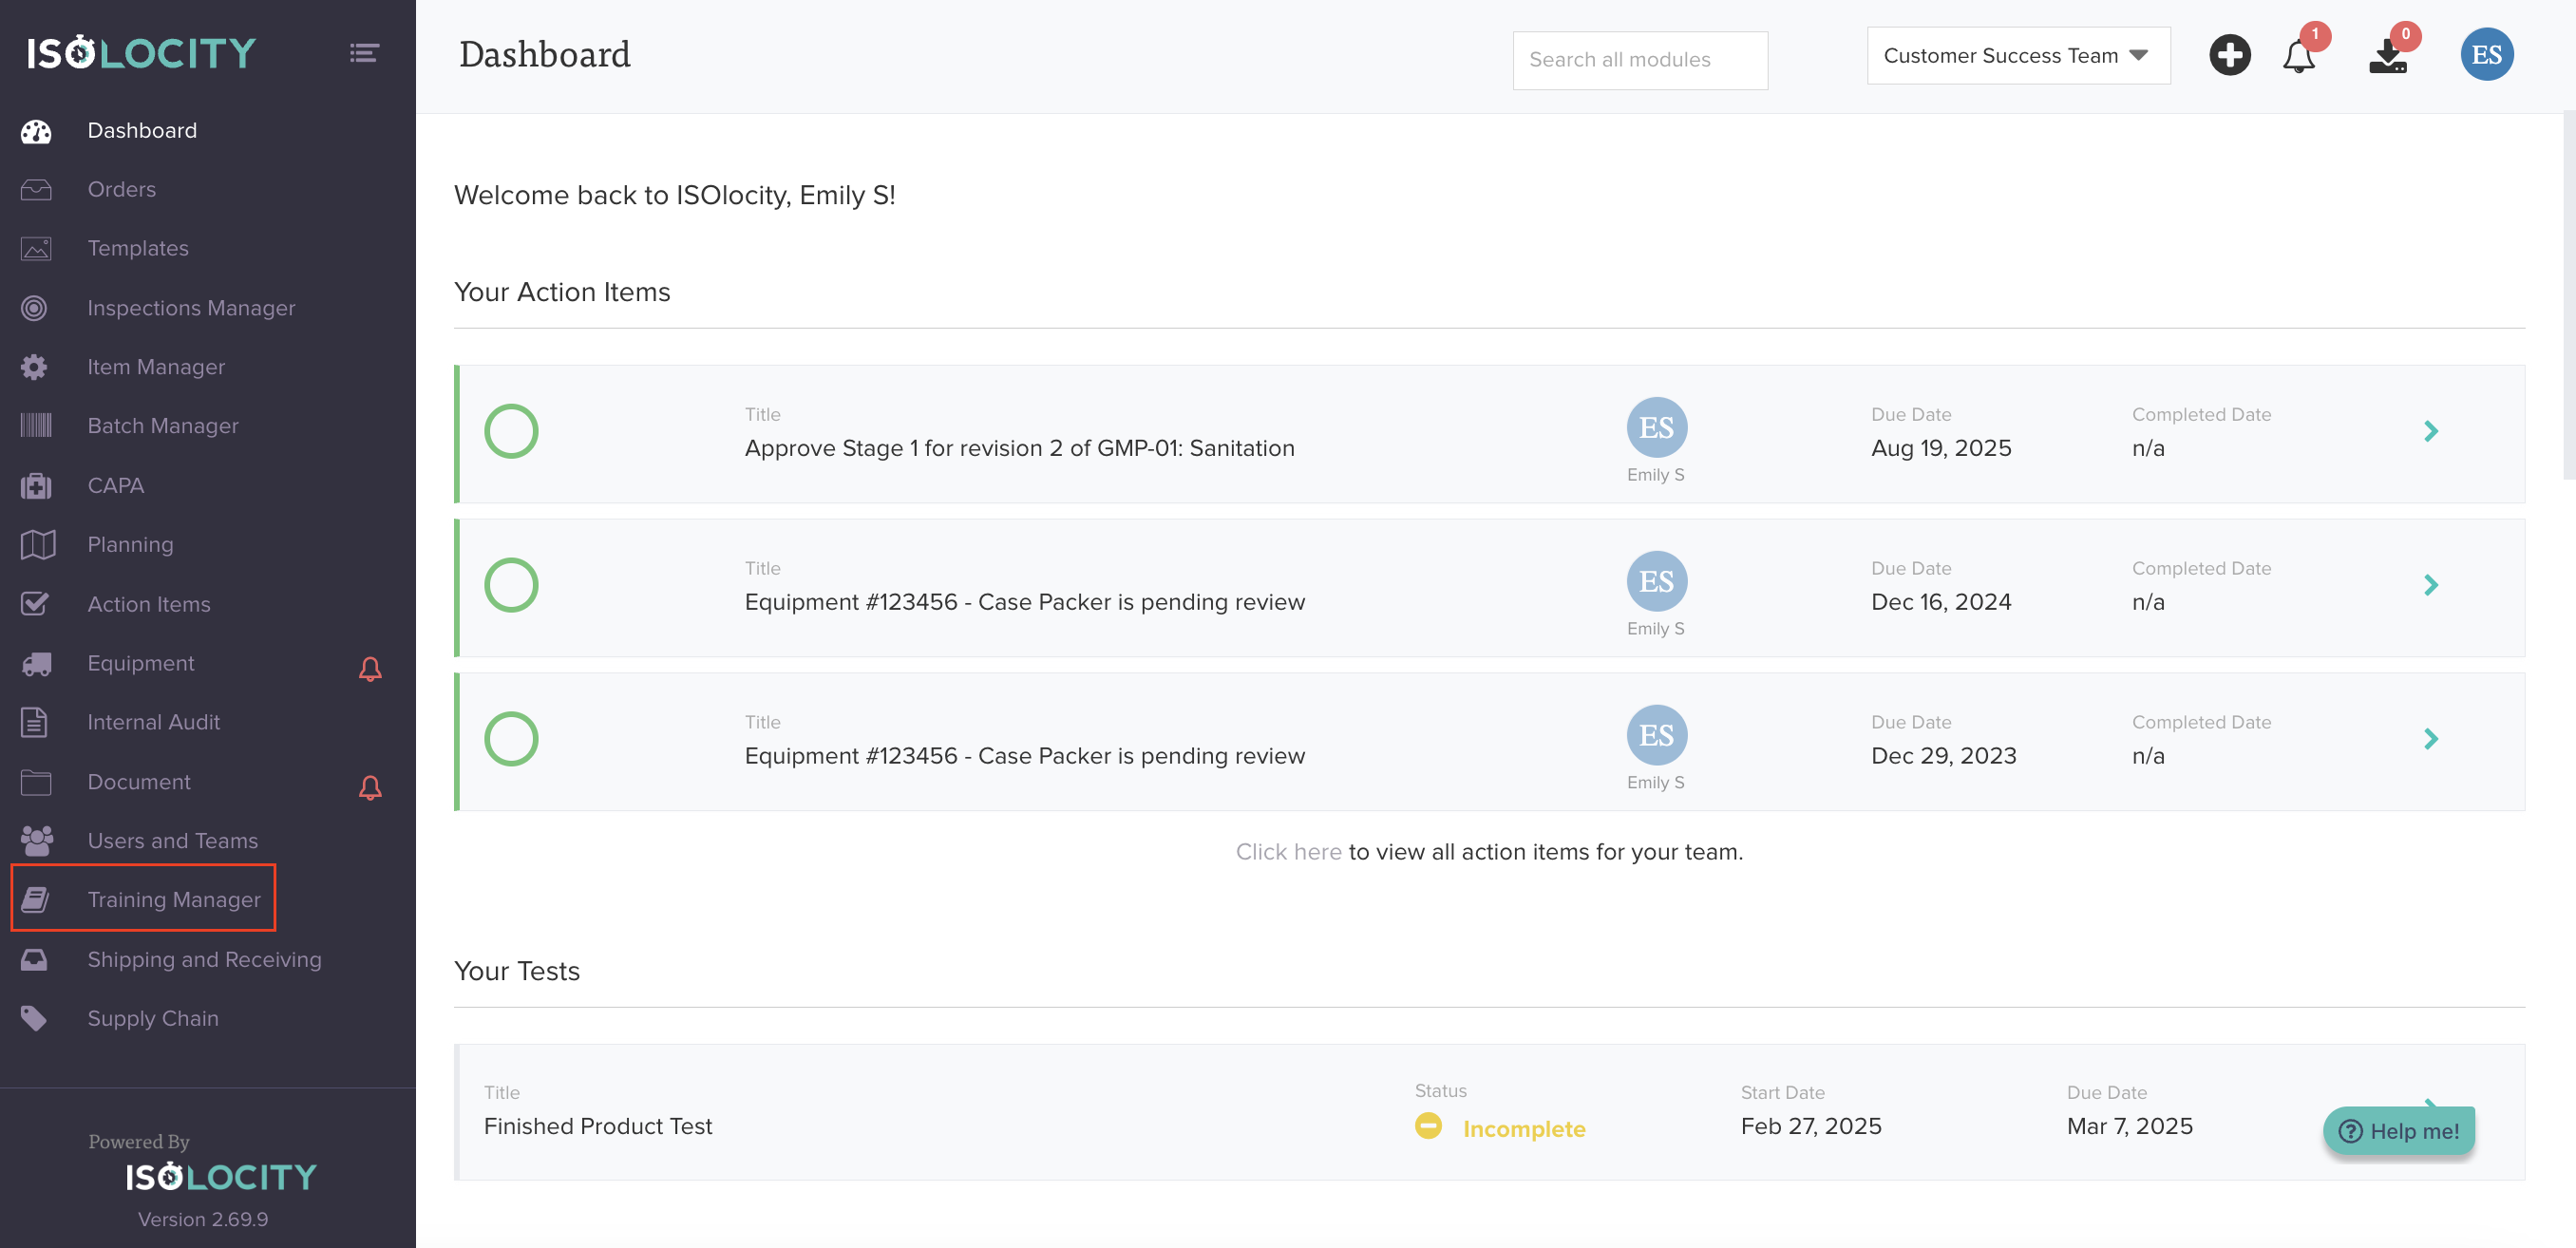Open Training Manager in the sidebar
Viewport: 2576px width, 1248px height.
[173, 899]
